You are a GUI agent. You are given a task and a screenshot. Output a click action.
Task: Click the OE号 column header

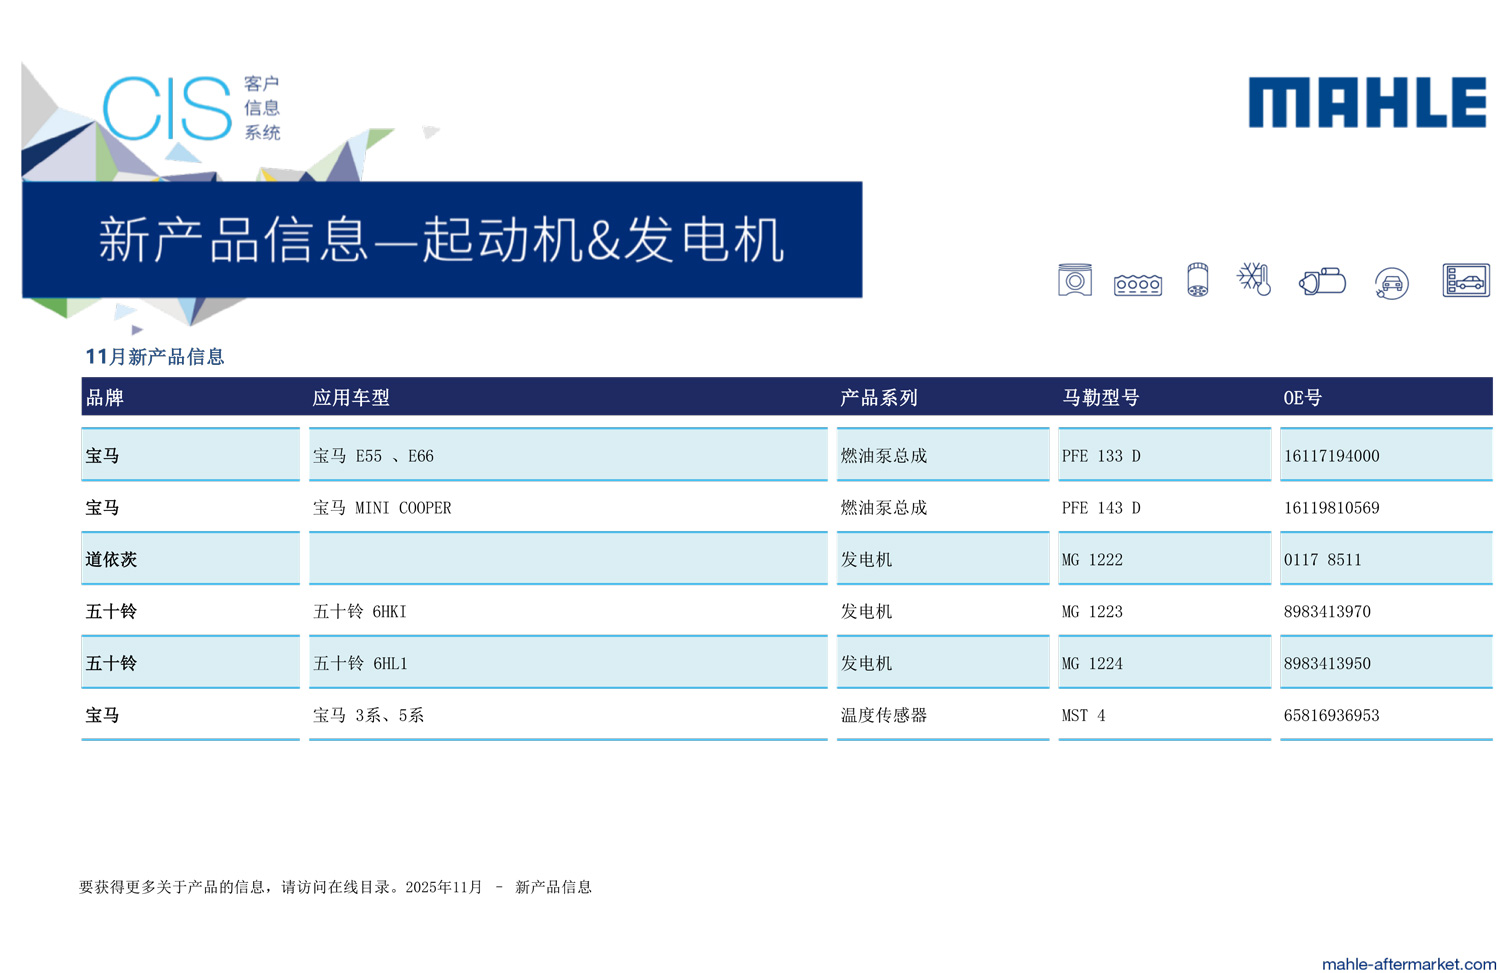(x=1302, y=398)
